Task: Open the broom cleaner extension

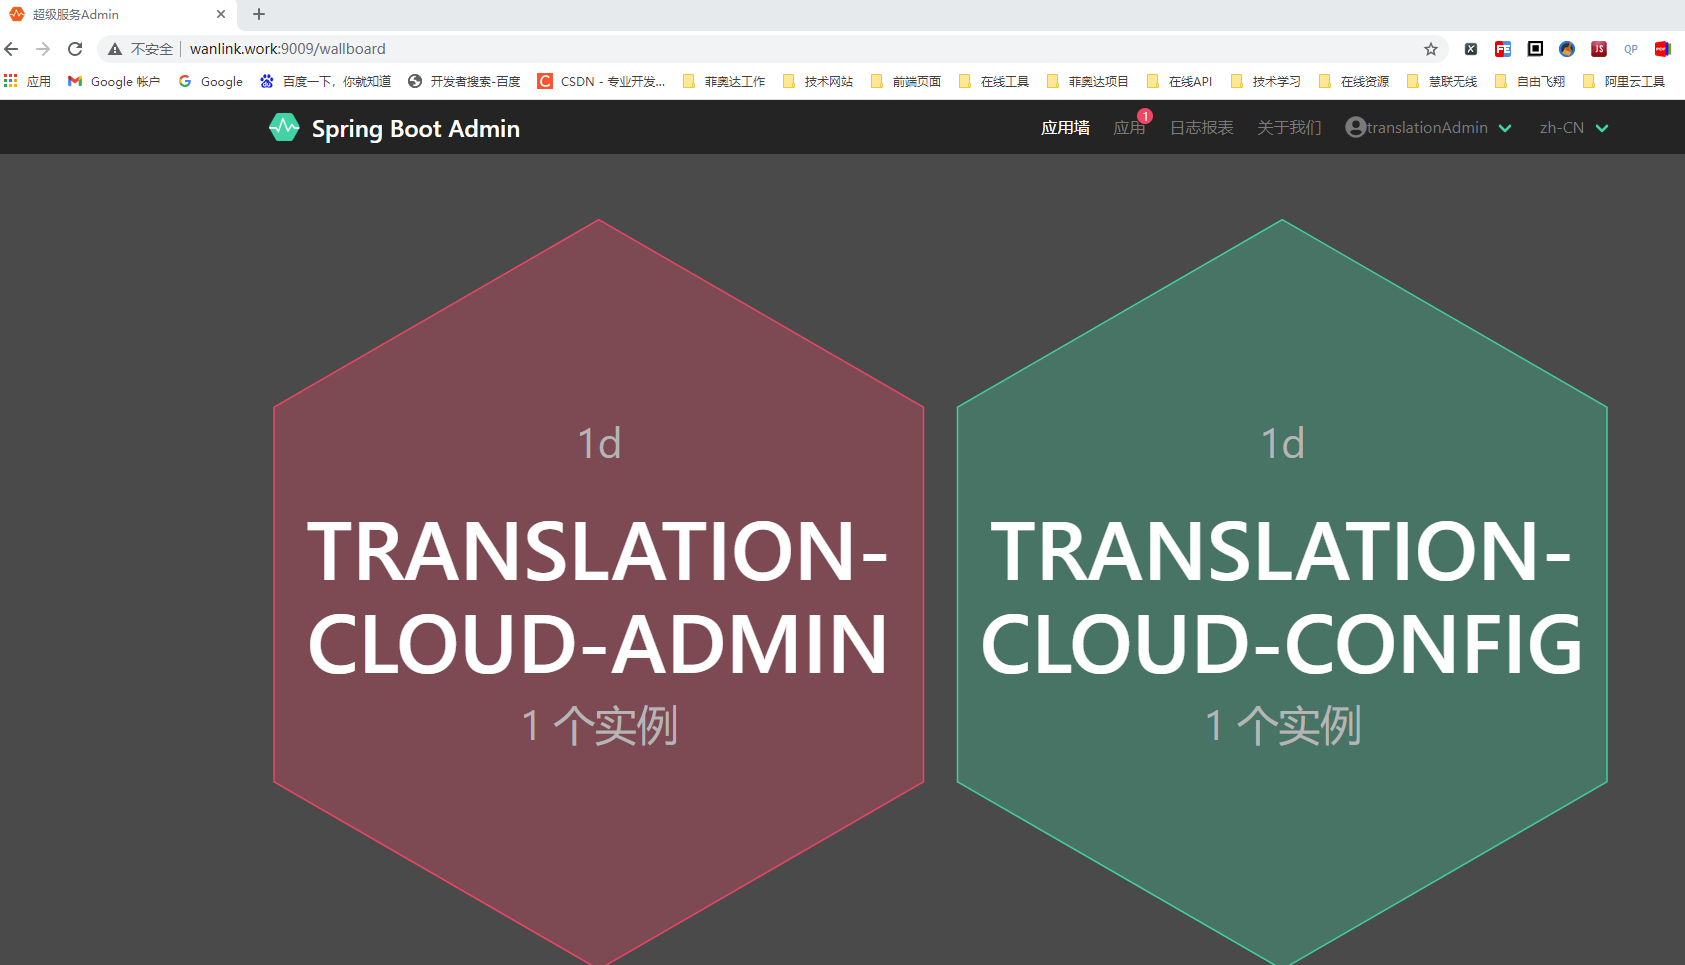Action: click(1567, 49)
